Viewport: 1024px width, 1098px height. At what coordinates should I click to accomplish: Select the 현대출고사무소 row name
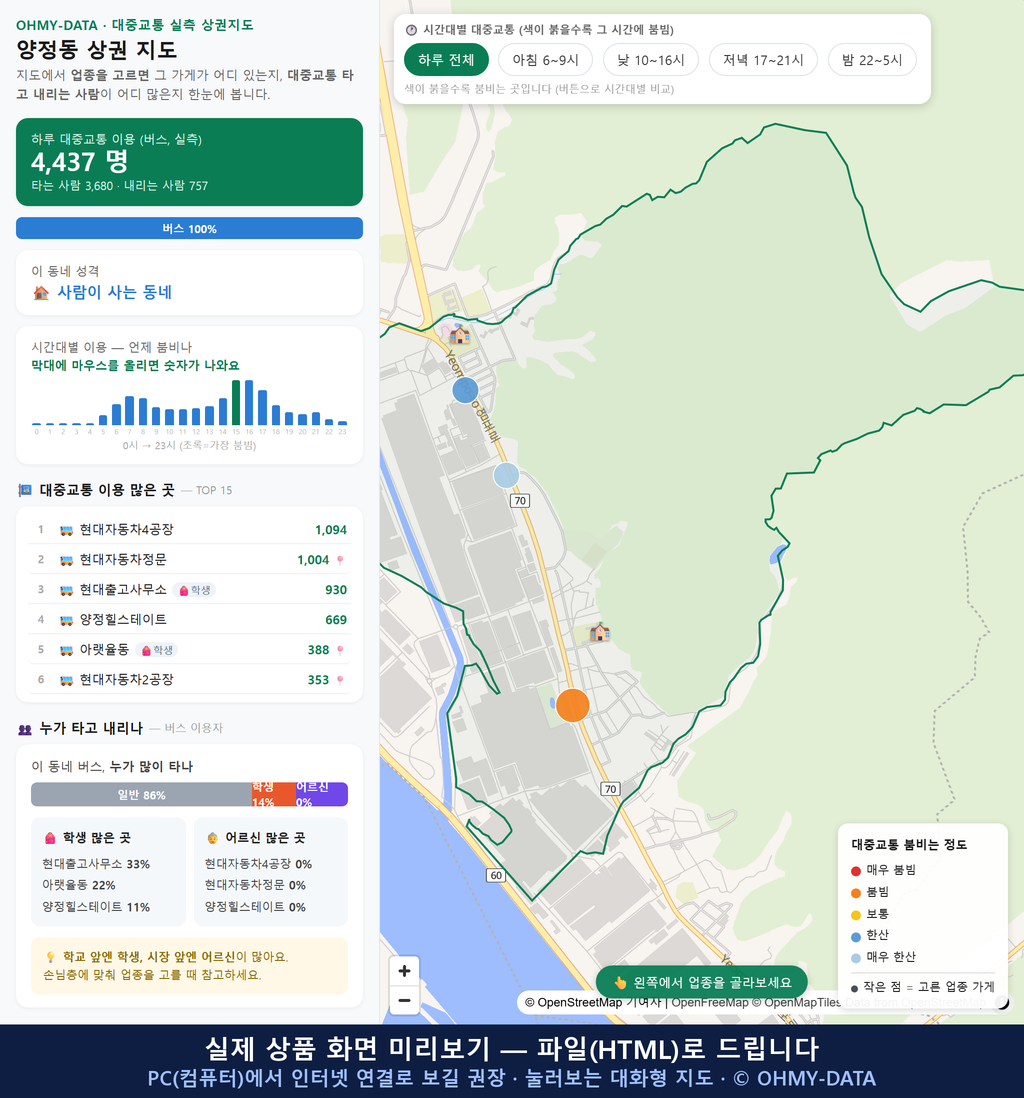click(x=123, y=590)
